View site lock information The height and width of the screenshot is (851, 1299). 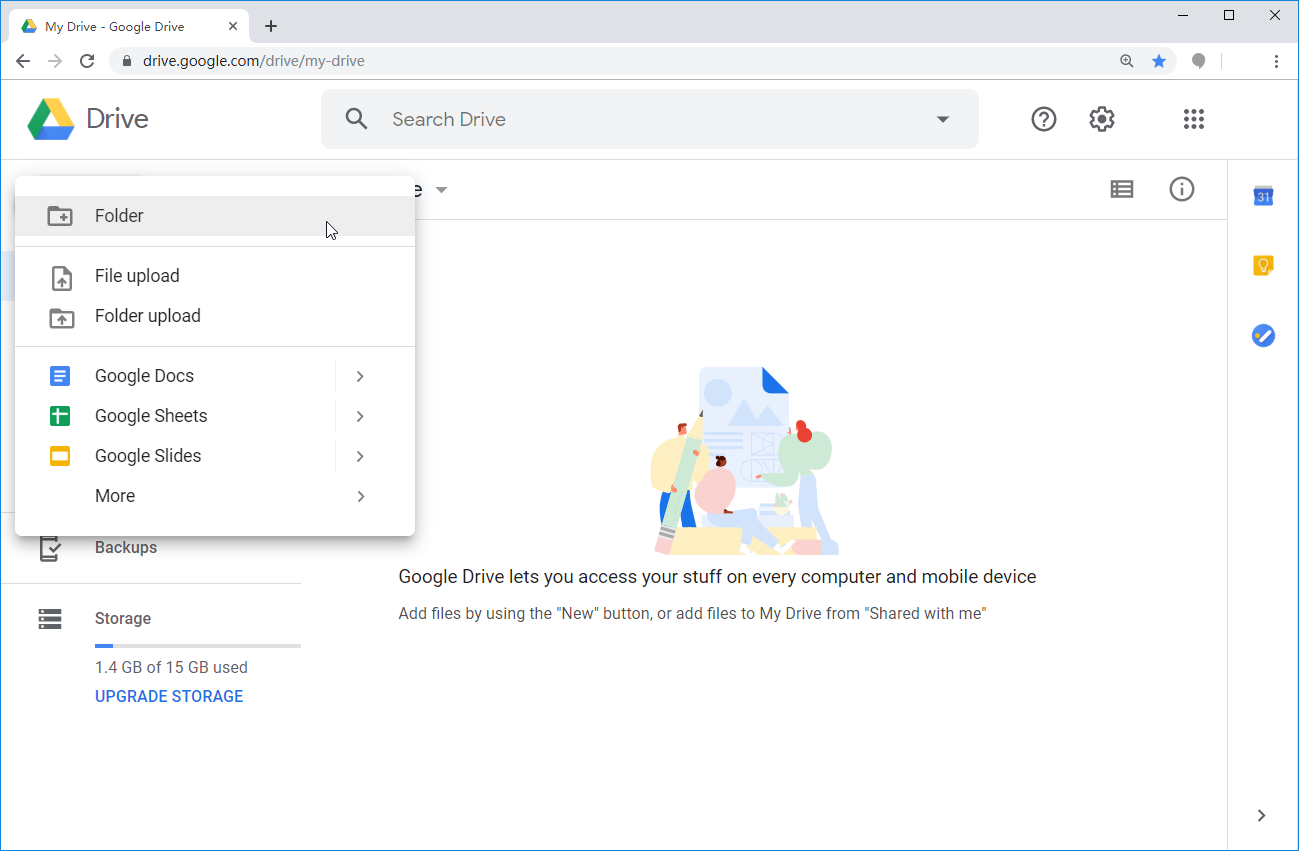tap(126, 61)
